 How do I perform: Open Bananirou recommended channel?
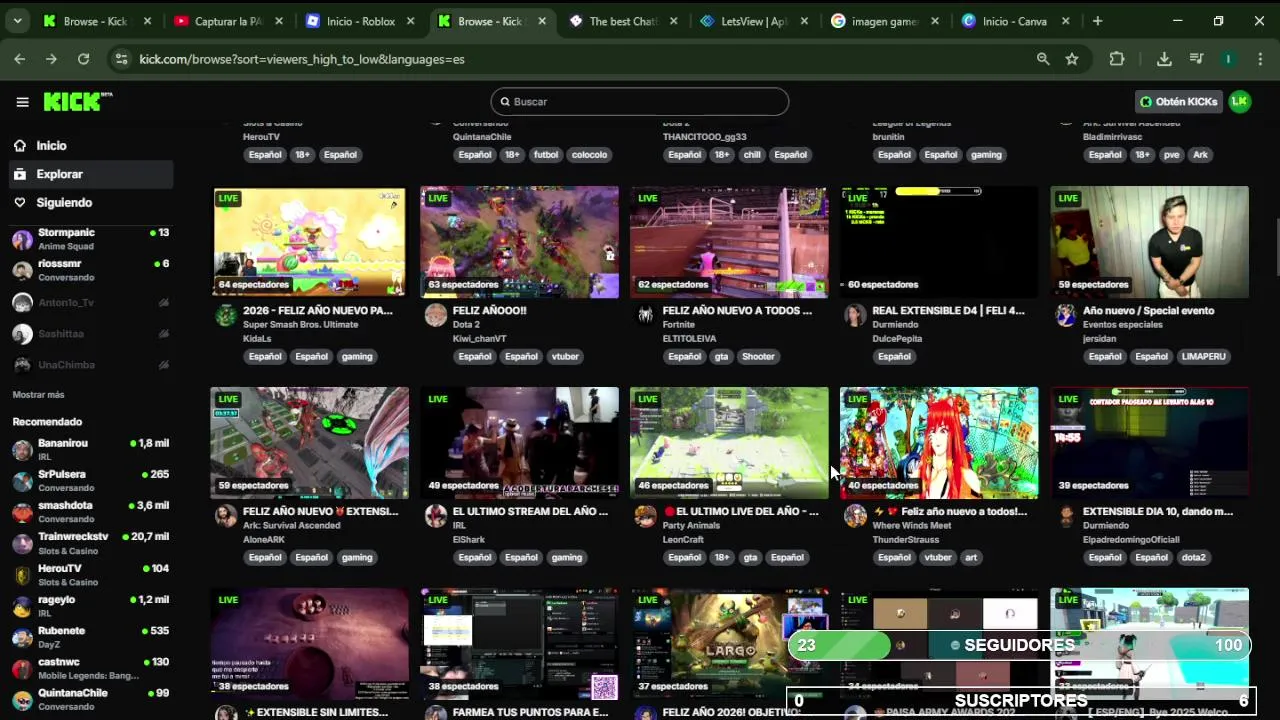tap(90, 449)
